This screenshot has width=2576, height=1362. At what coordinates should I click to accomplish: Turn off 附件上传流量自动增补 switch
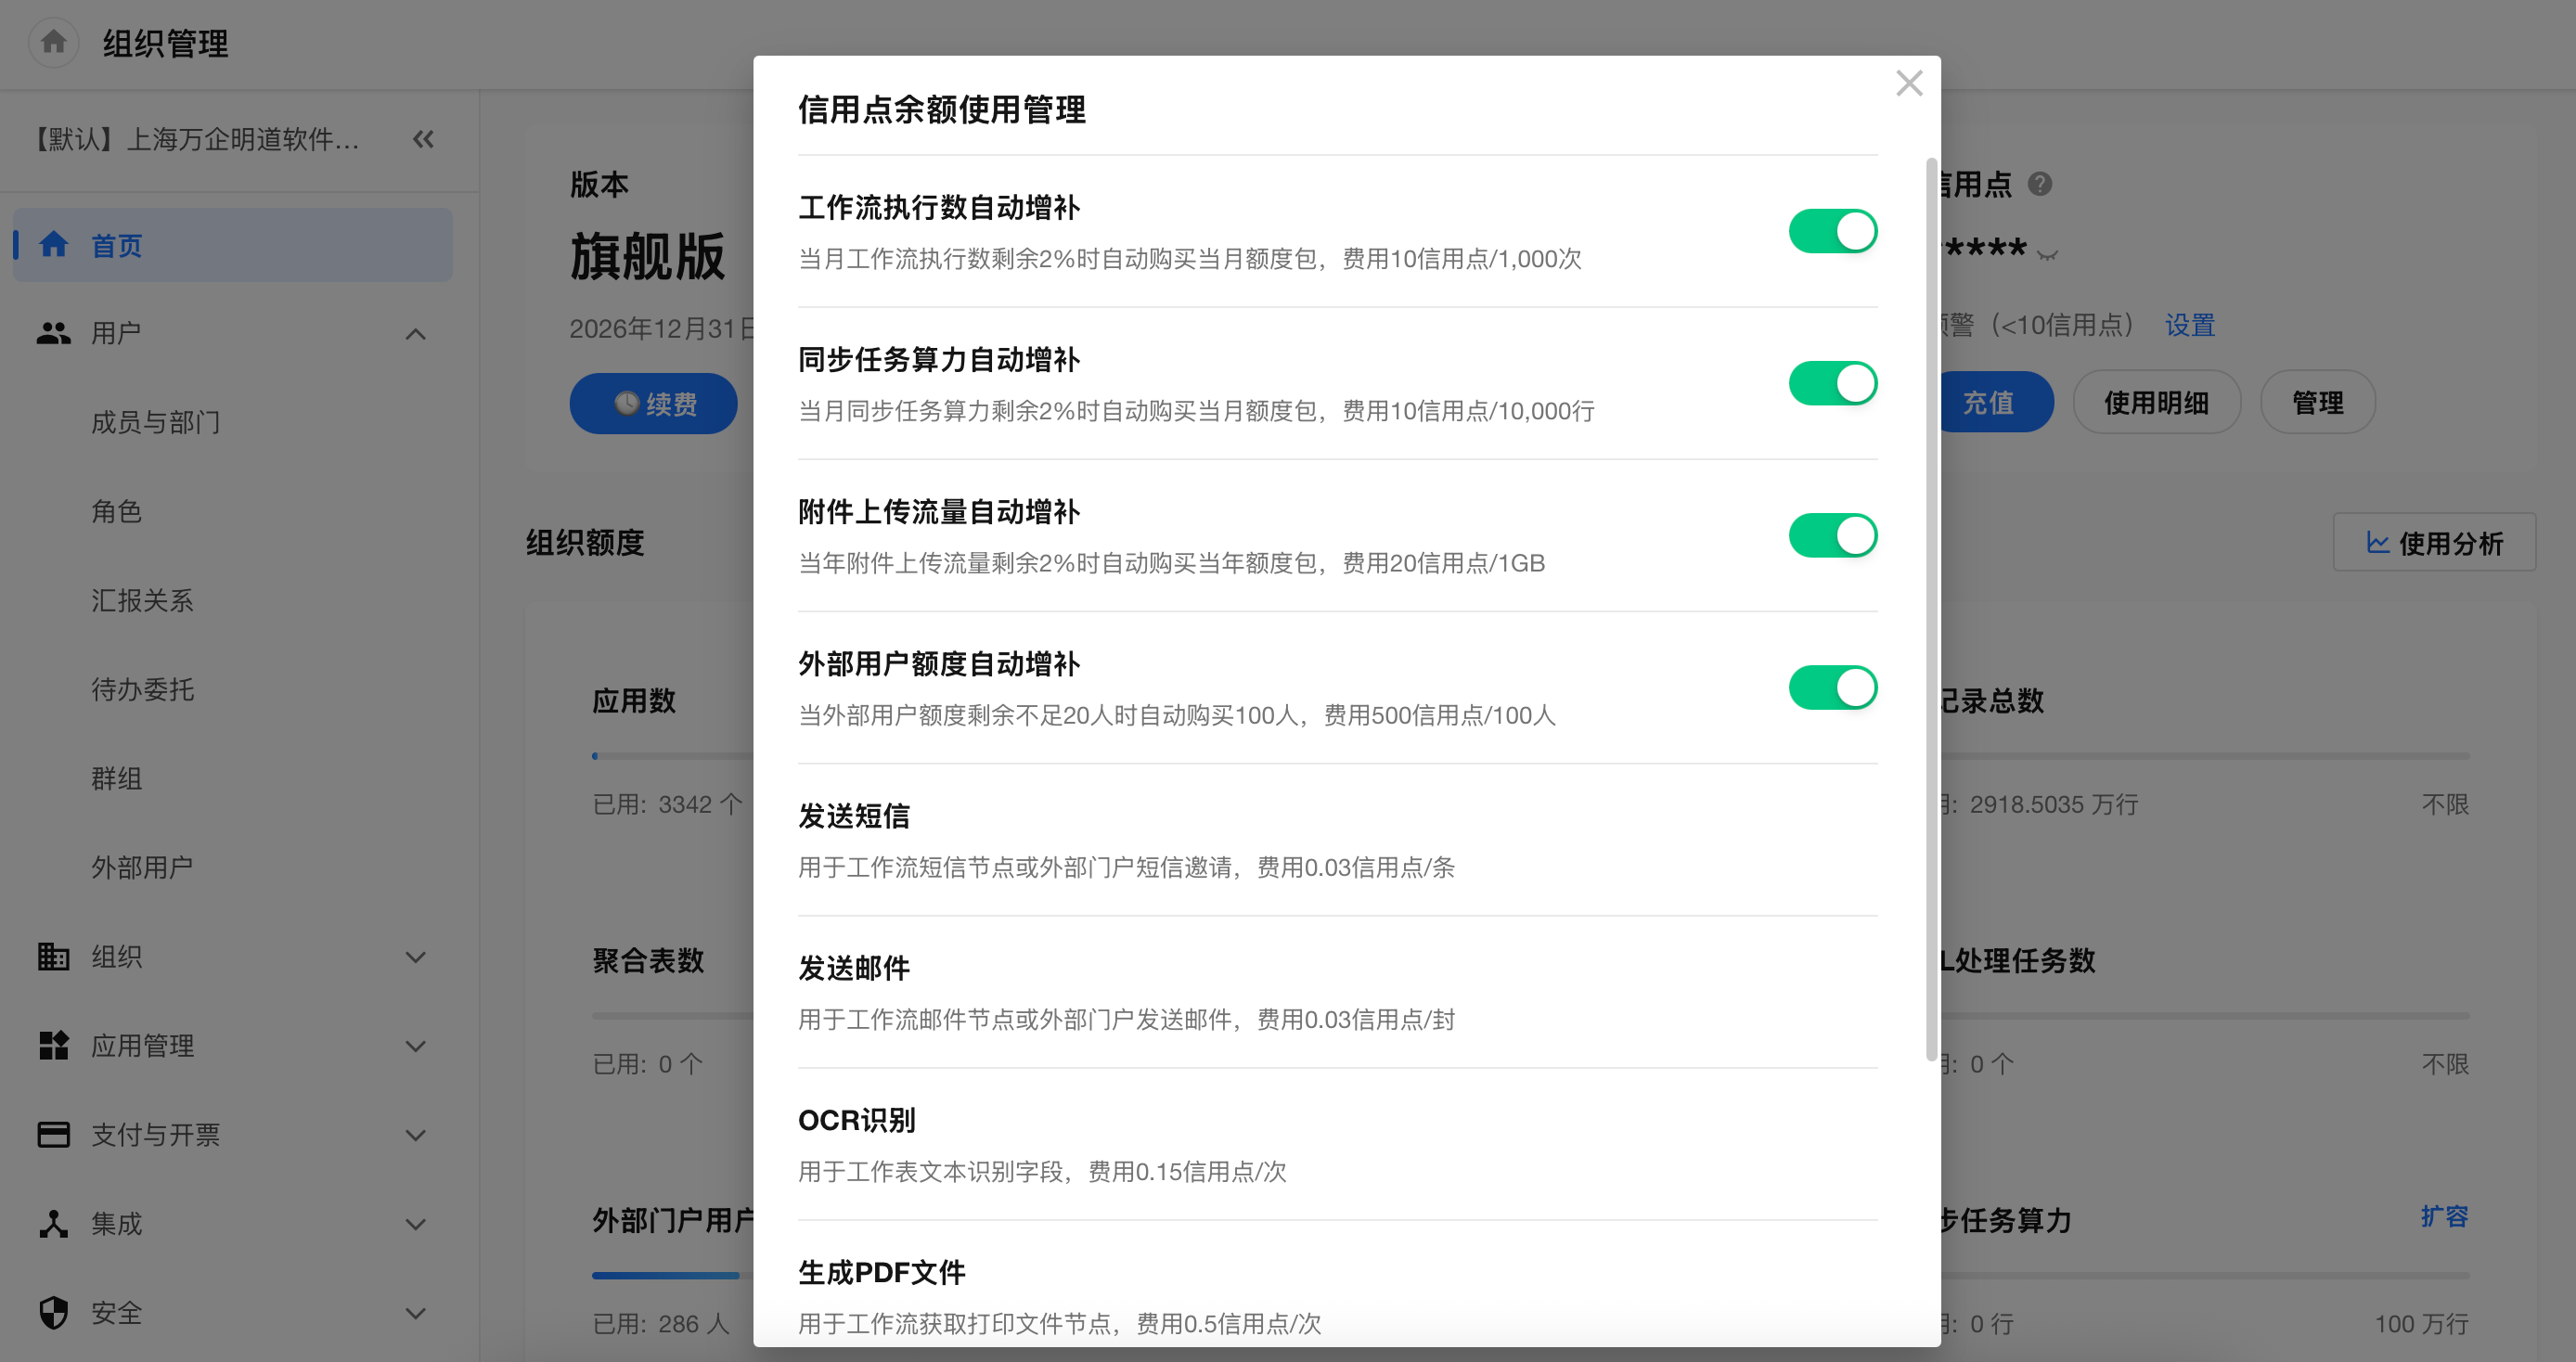(x=1832, y=535)
